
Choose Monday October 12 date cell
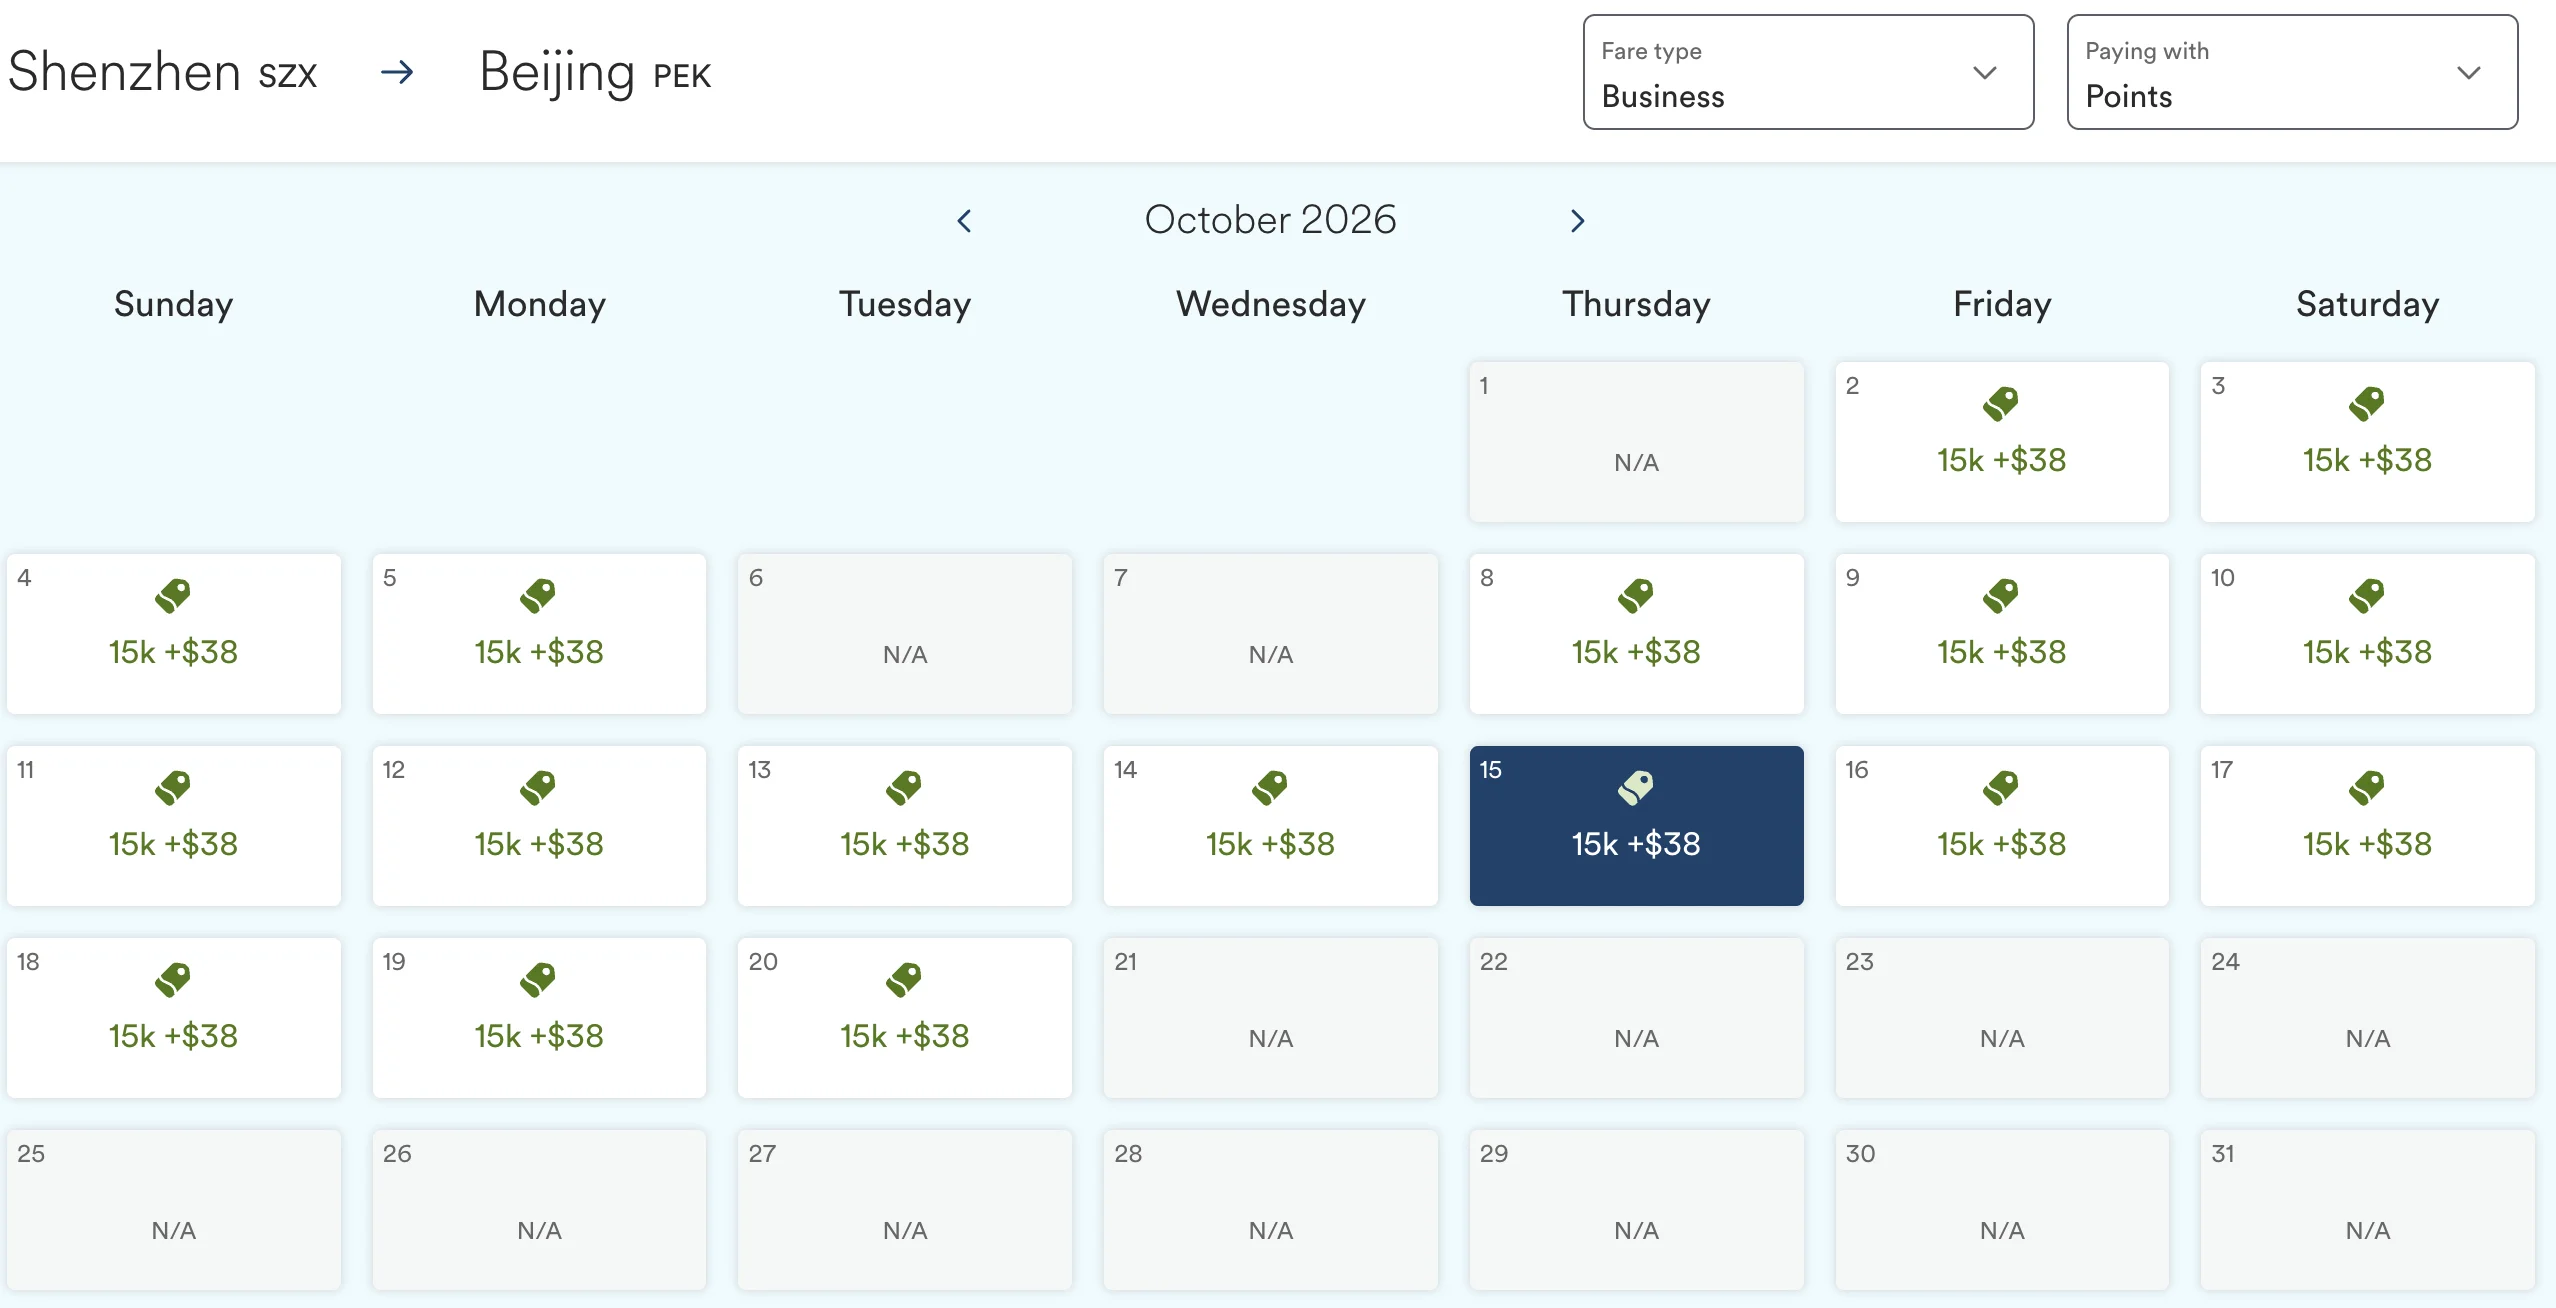(539, 826)
